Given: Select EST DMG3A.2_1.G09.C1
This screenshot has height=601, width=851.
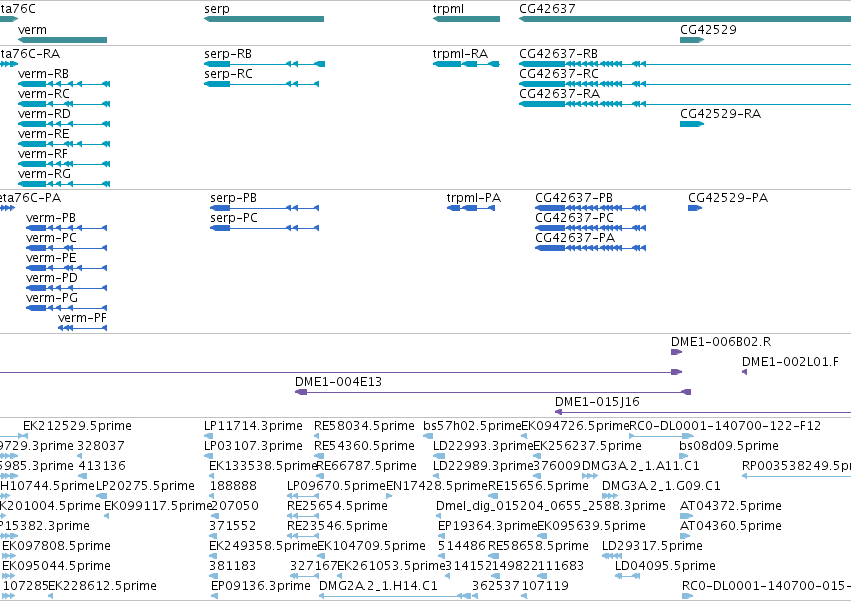Looking at the screenshot, I should pyautogui.click(x=661, y=486).
